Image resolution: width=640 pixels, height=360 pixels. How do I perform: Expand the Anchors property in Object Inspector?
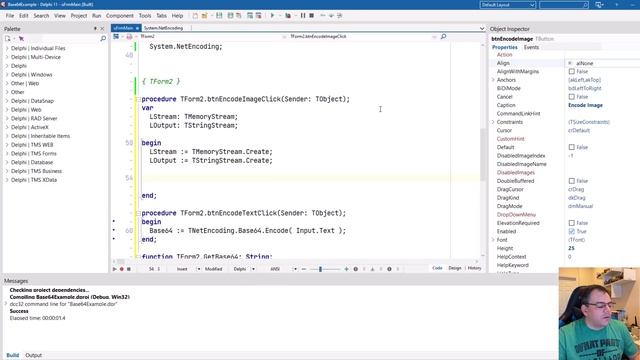493,80
